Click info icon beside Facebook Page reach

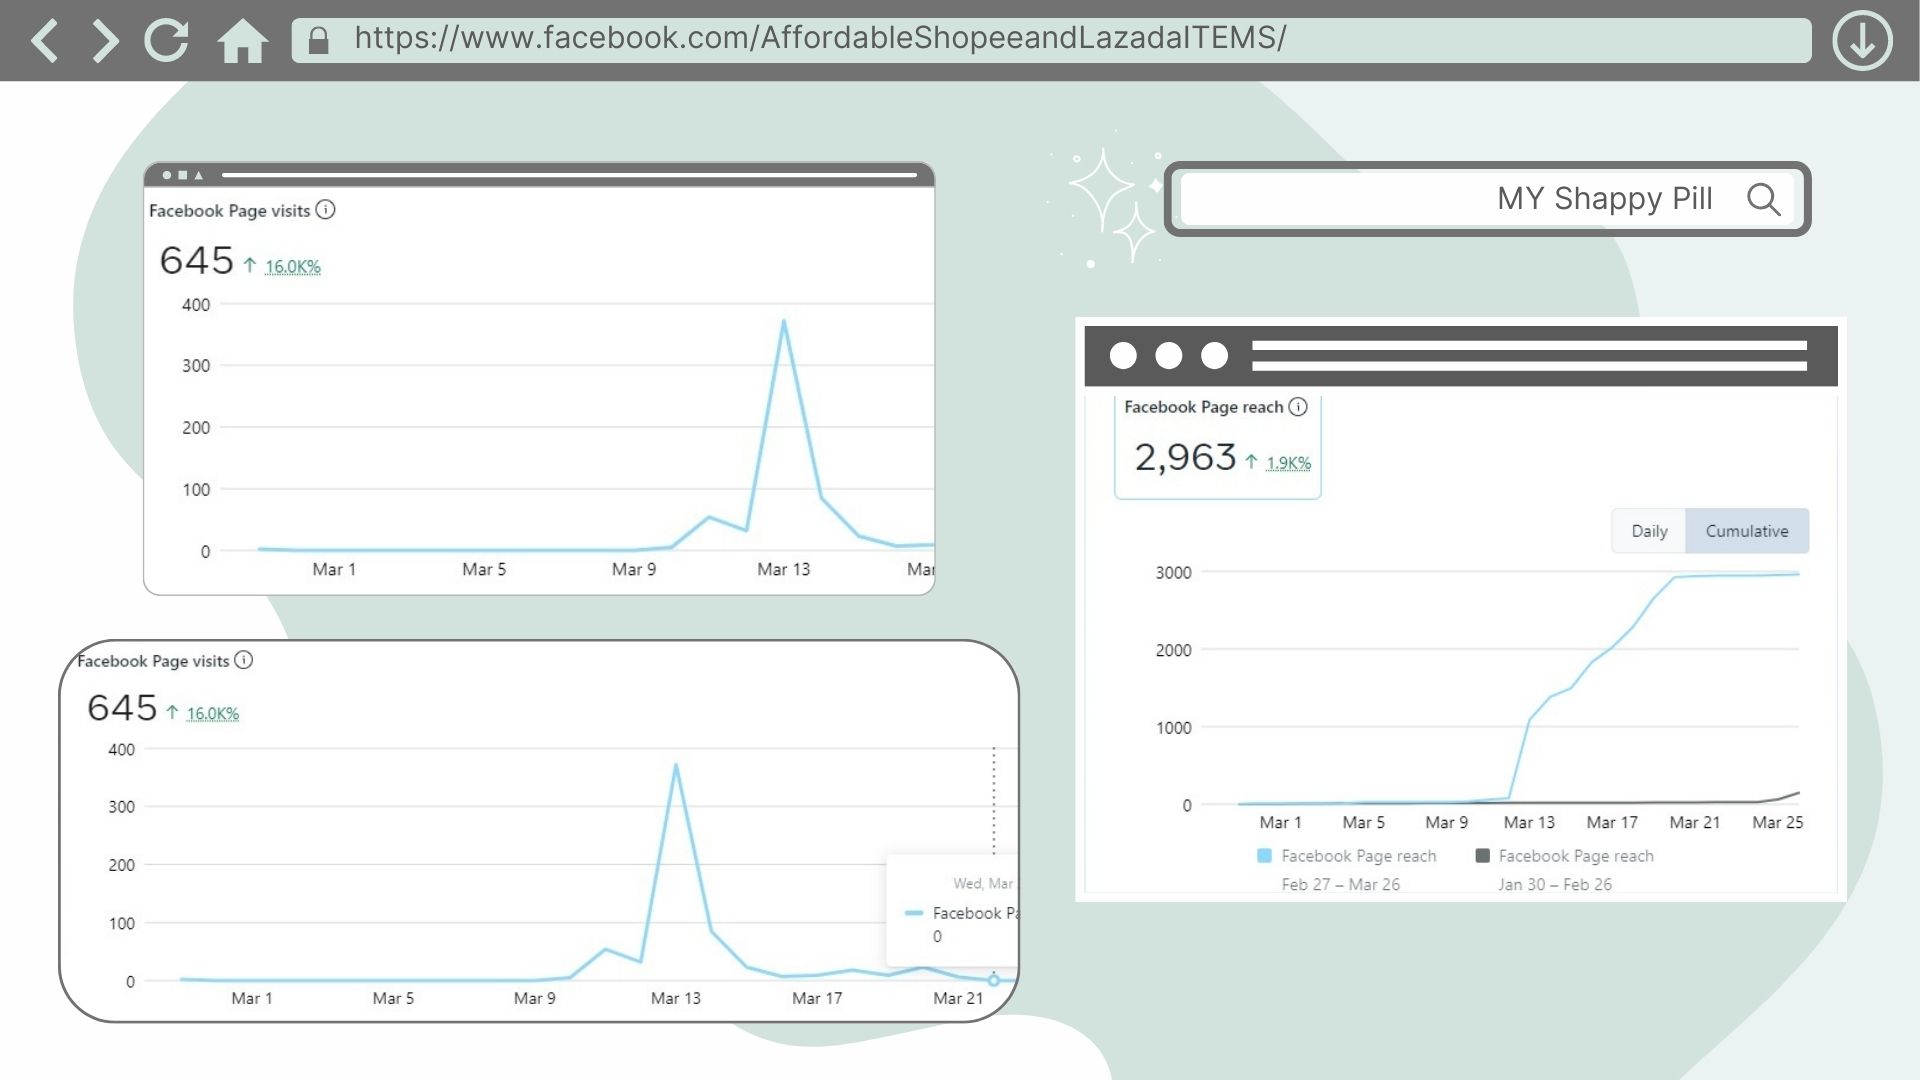pos(1298,407)
